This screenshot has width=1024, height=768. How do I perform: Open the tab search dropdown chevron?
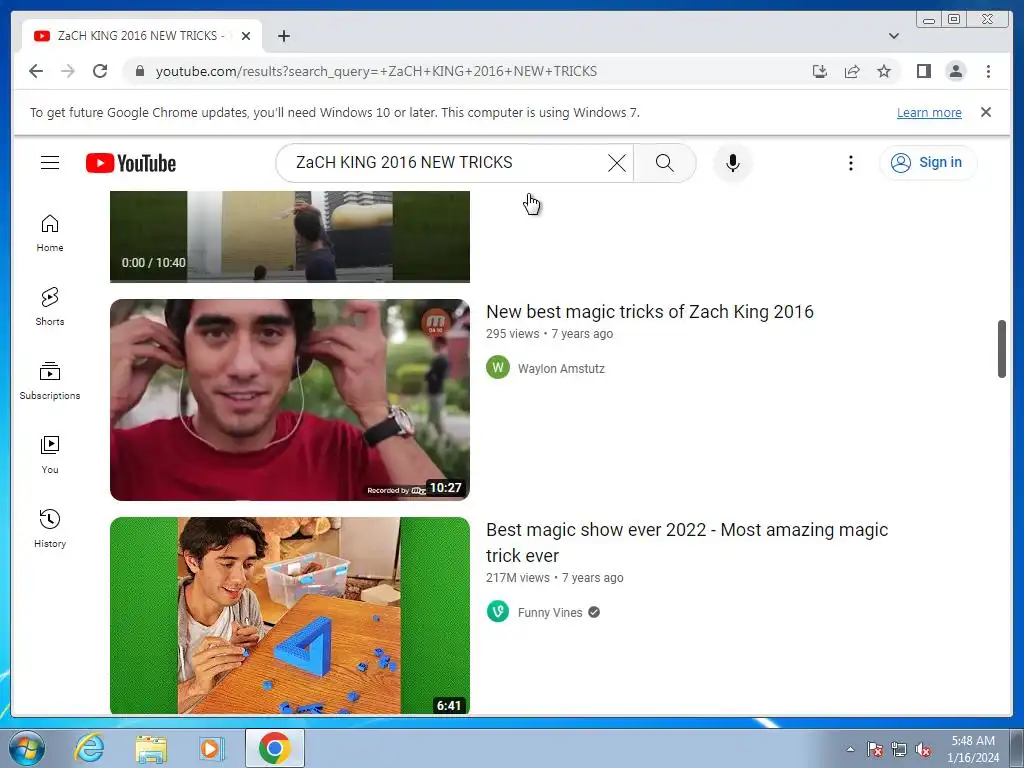tap(894, 36)
